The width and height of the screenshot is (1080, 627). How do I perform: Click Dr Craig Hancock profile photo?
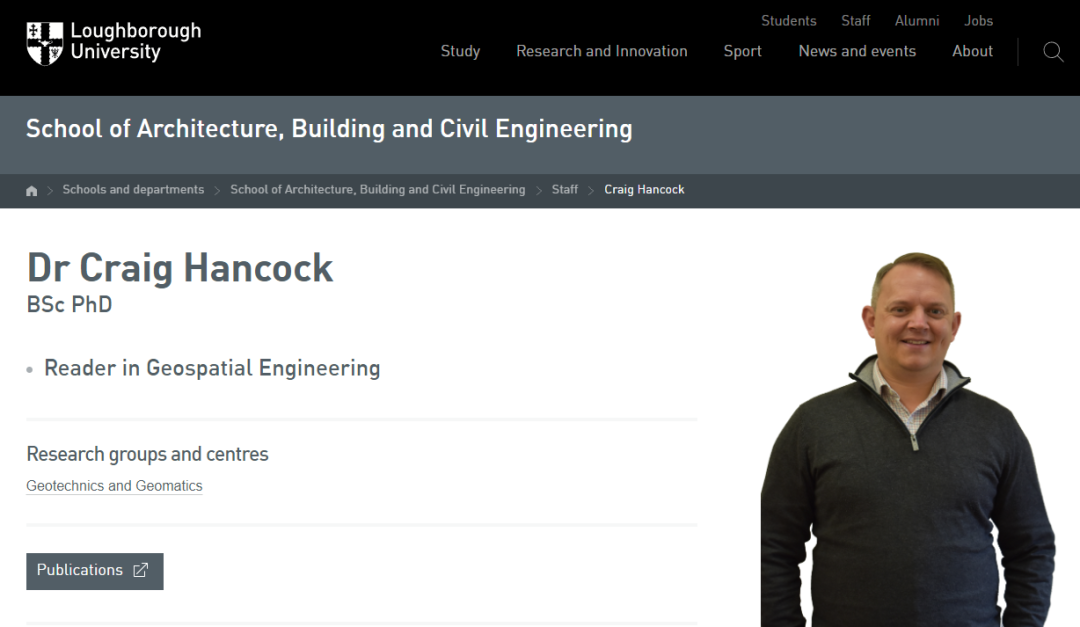[x=908, y=440]
